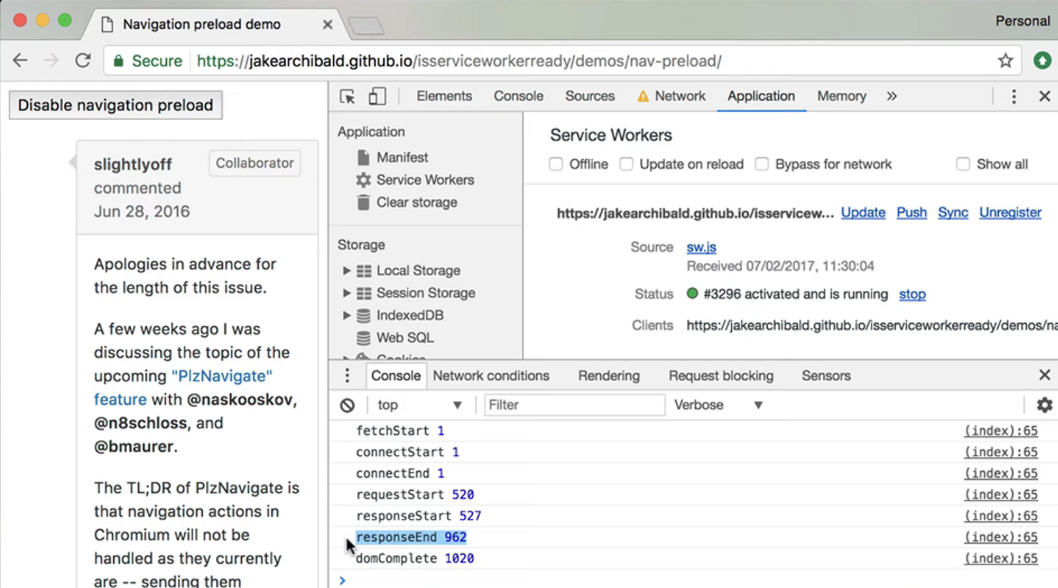Switch to the Sources tab
Screen dimensions: 1058x588
(590, 97)
